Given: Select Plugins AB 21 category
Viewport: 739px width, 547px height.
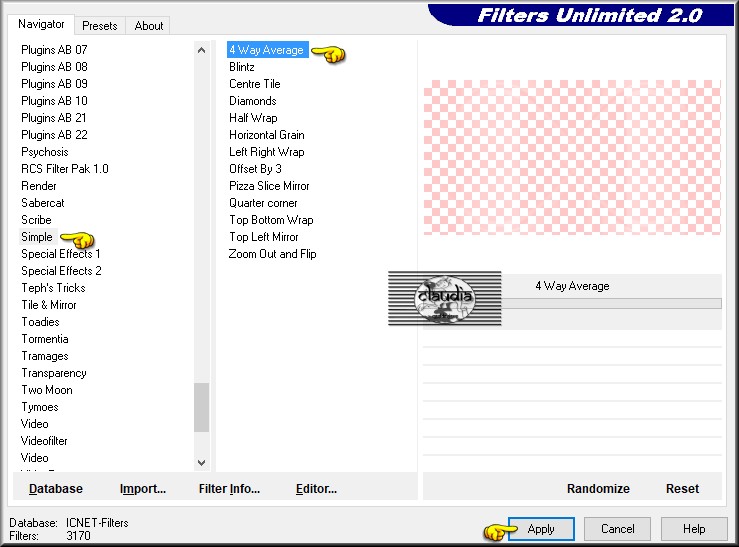Looking at the screenshot, I should tap(54, 118).
